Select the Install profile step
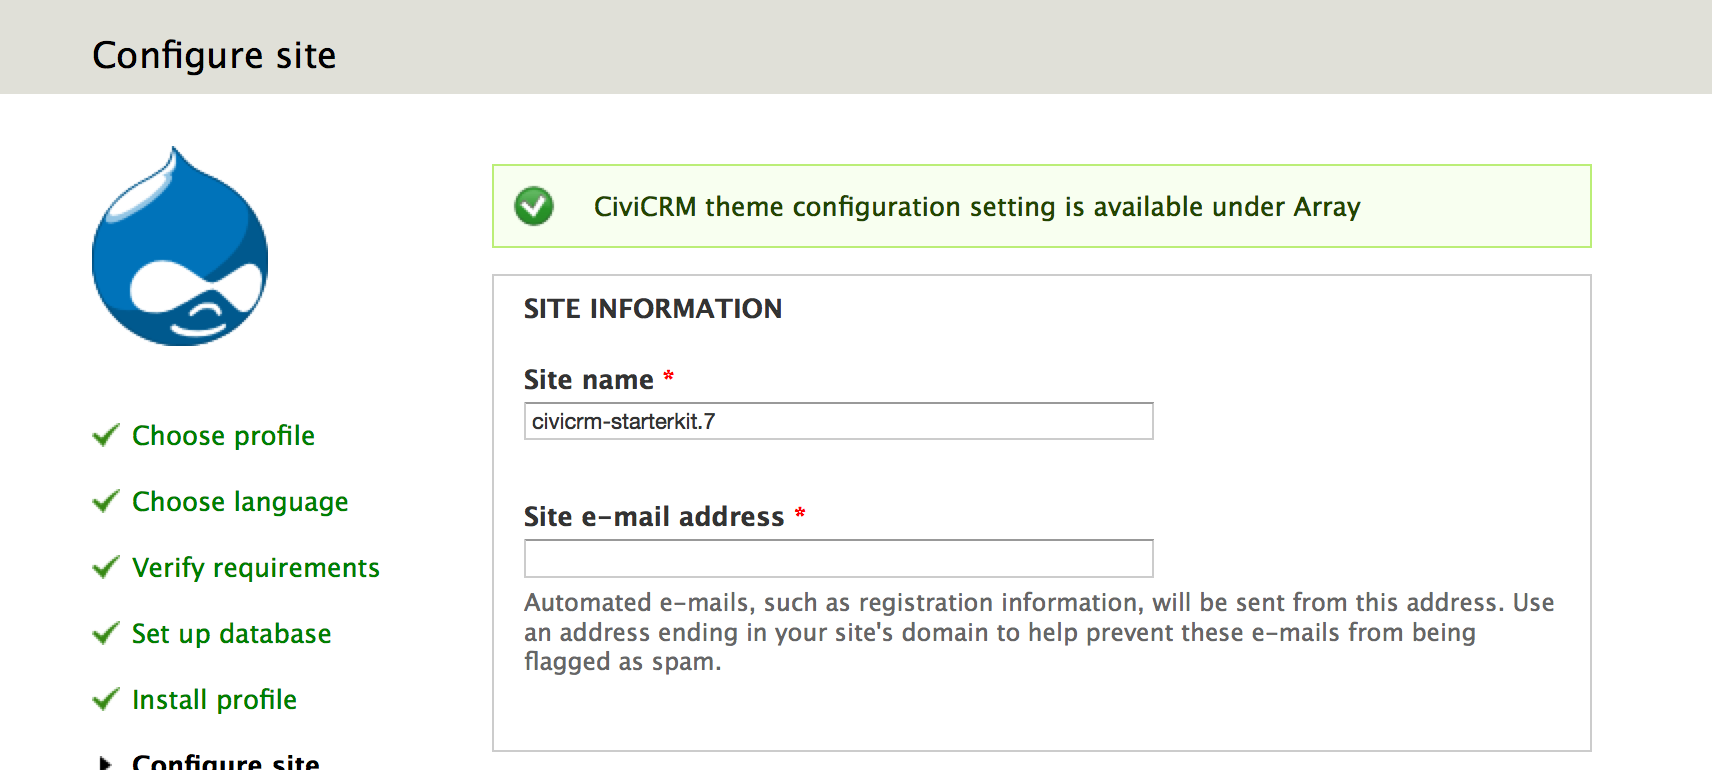The height and width of the screenshot is (770, 1712). pyautogui.click(x=214, y=700)
